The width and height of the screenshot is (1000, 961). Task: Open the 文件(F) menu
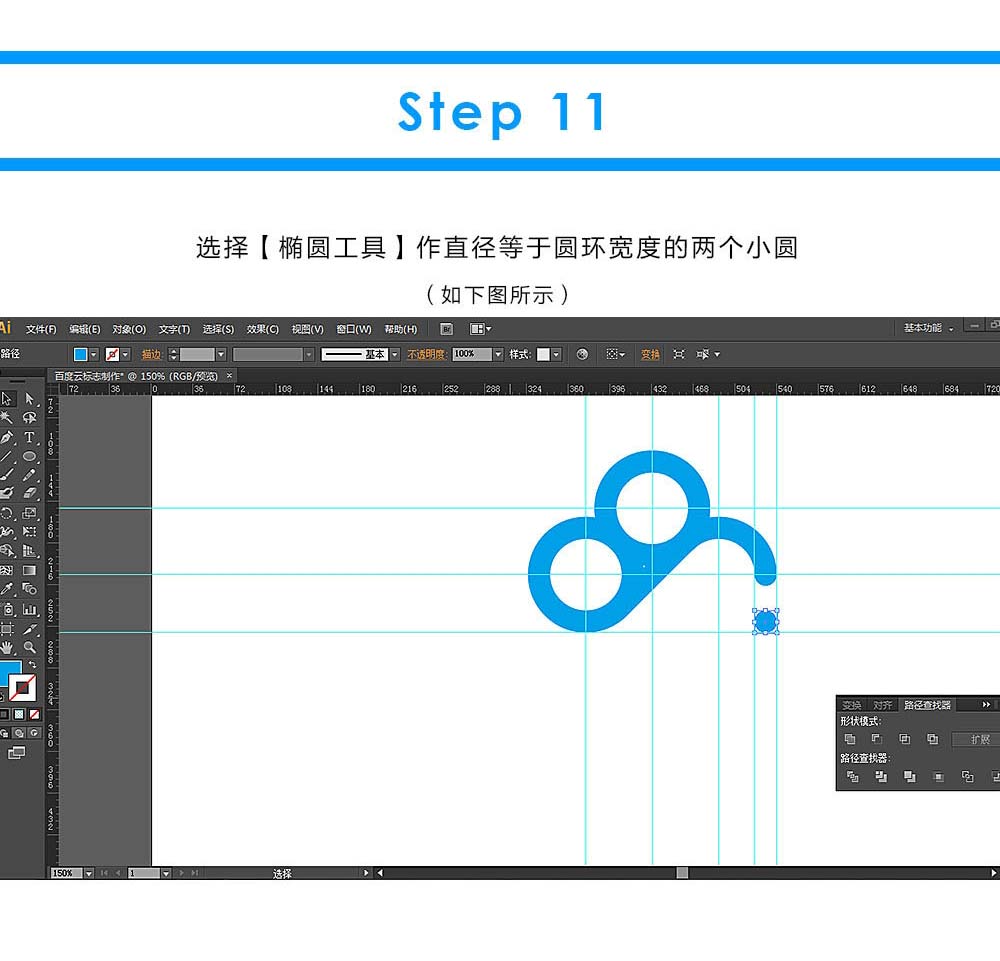coord(41,329)
